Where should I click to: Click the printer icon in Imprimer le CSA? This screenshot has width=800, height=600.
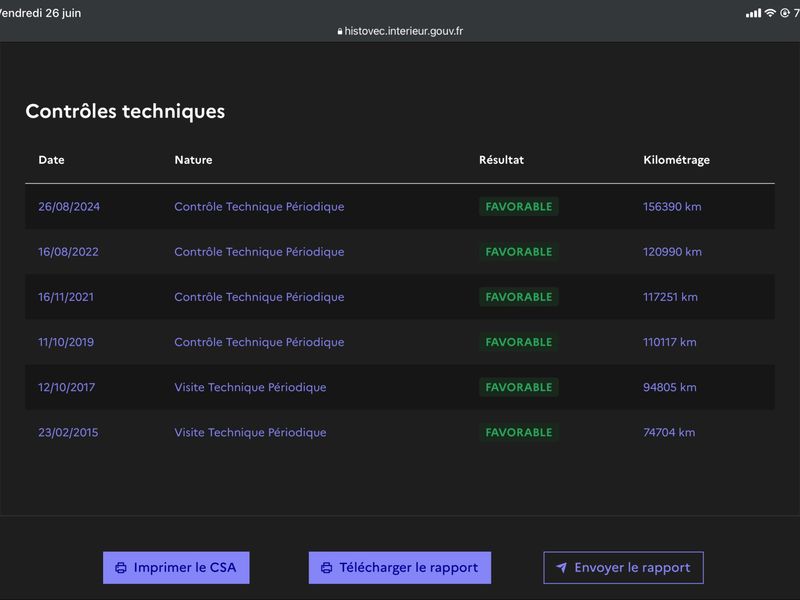point(121,568)
